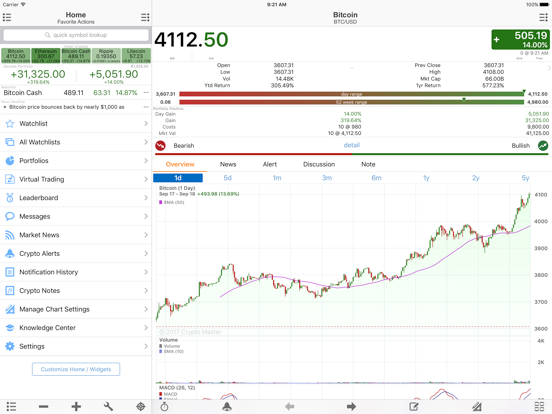Select the 1m chart range
The image size is (552, 414).
(277, 178)
